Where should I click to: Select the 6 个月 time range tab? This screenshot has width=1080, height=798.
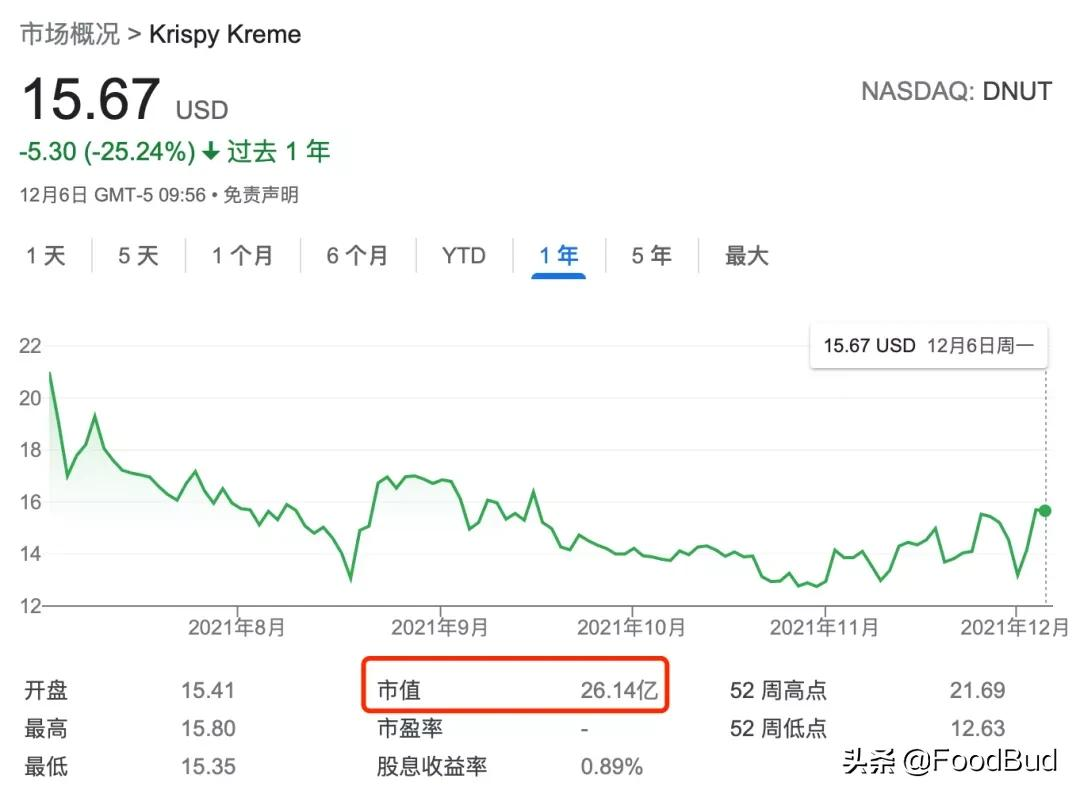357,255
